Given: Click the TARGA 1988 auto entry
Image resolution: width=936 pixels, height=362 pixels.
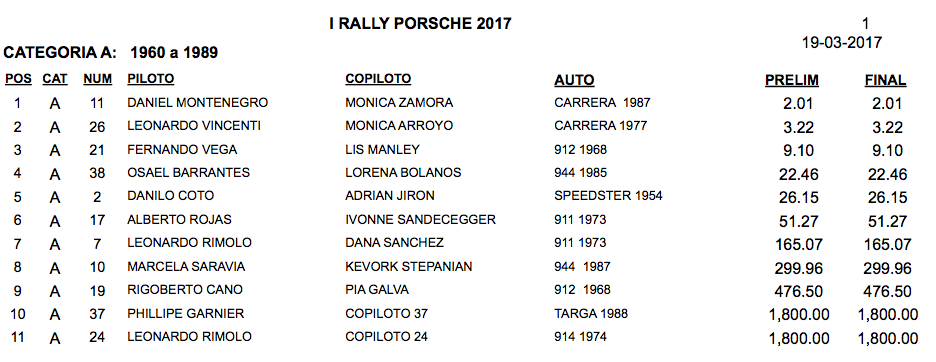Looking at the screenshot, I should coord(591,314).
